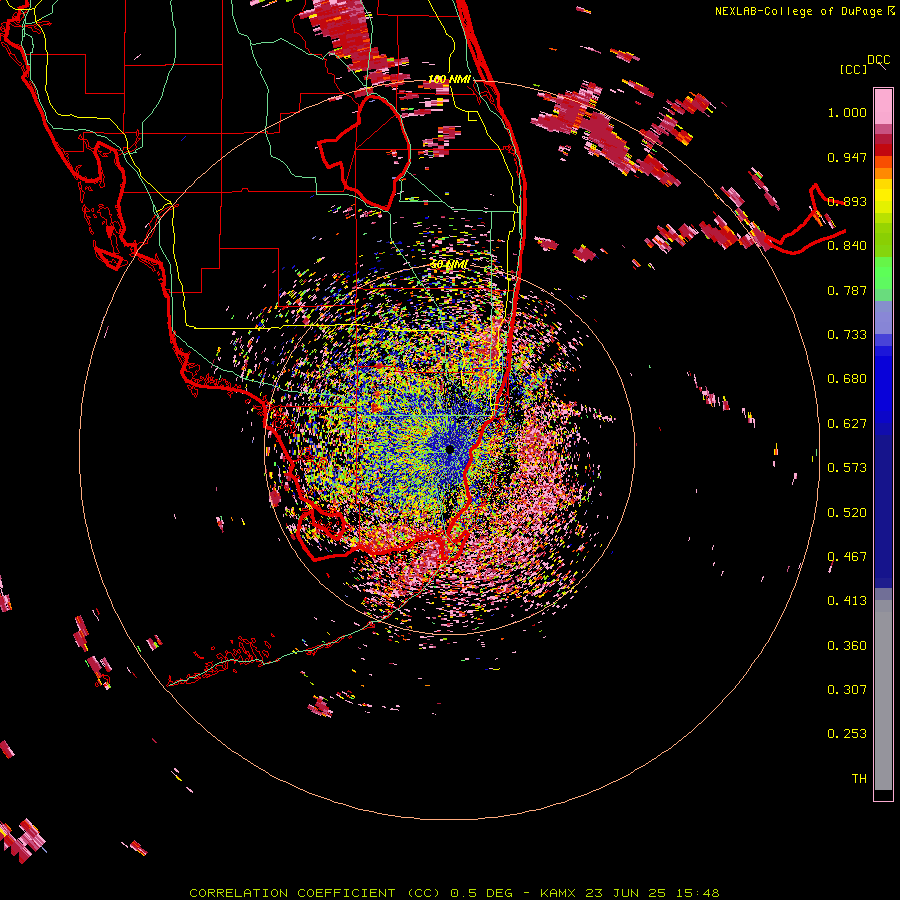
Task: Select the 0.627 legend value
Action: [847, 424]
